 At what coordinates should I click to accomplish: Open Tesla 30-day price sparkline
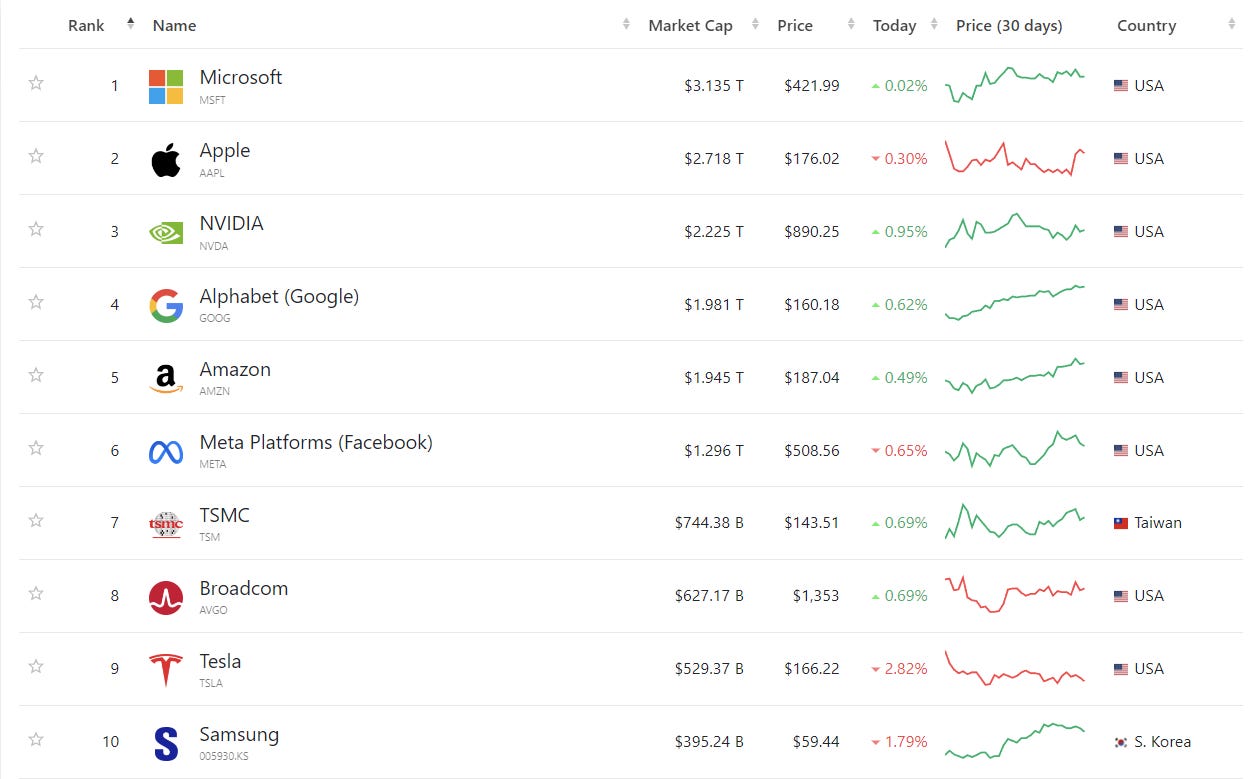click(1015, 668)
